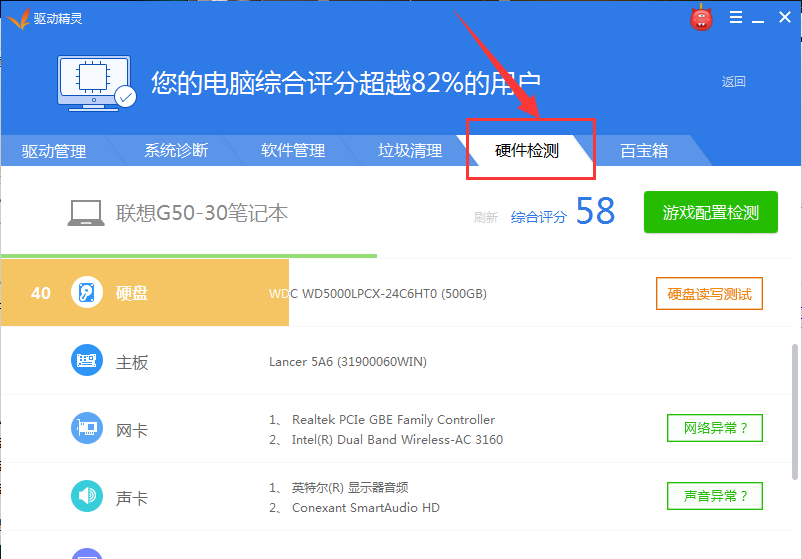Image resolution: width=802 pixels, height=559 pixels.
Task: Click the red monster mascot icon
Action: [701, 18]
